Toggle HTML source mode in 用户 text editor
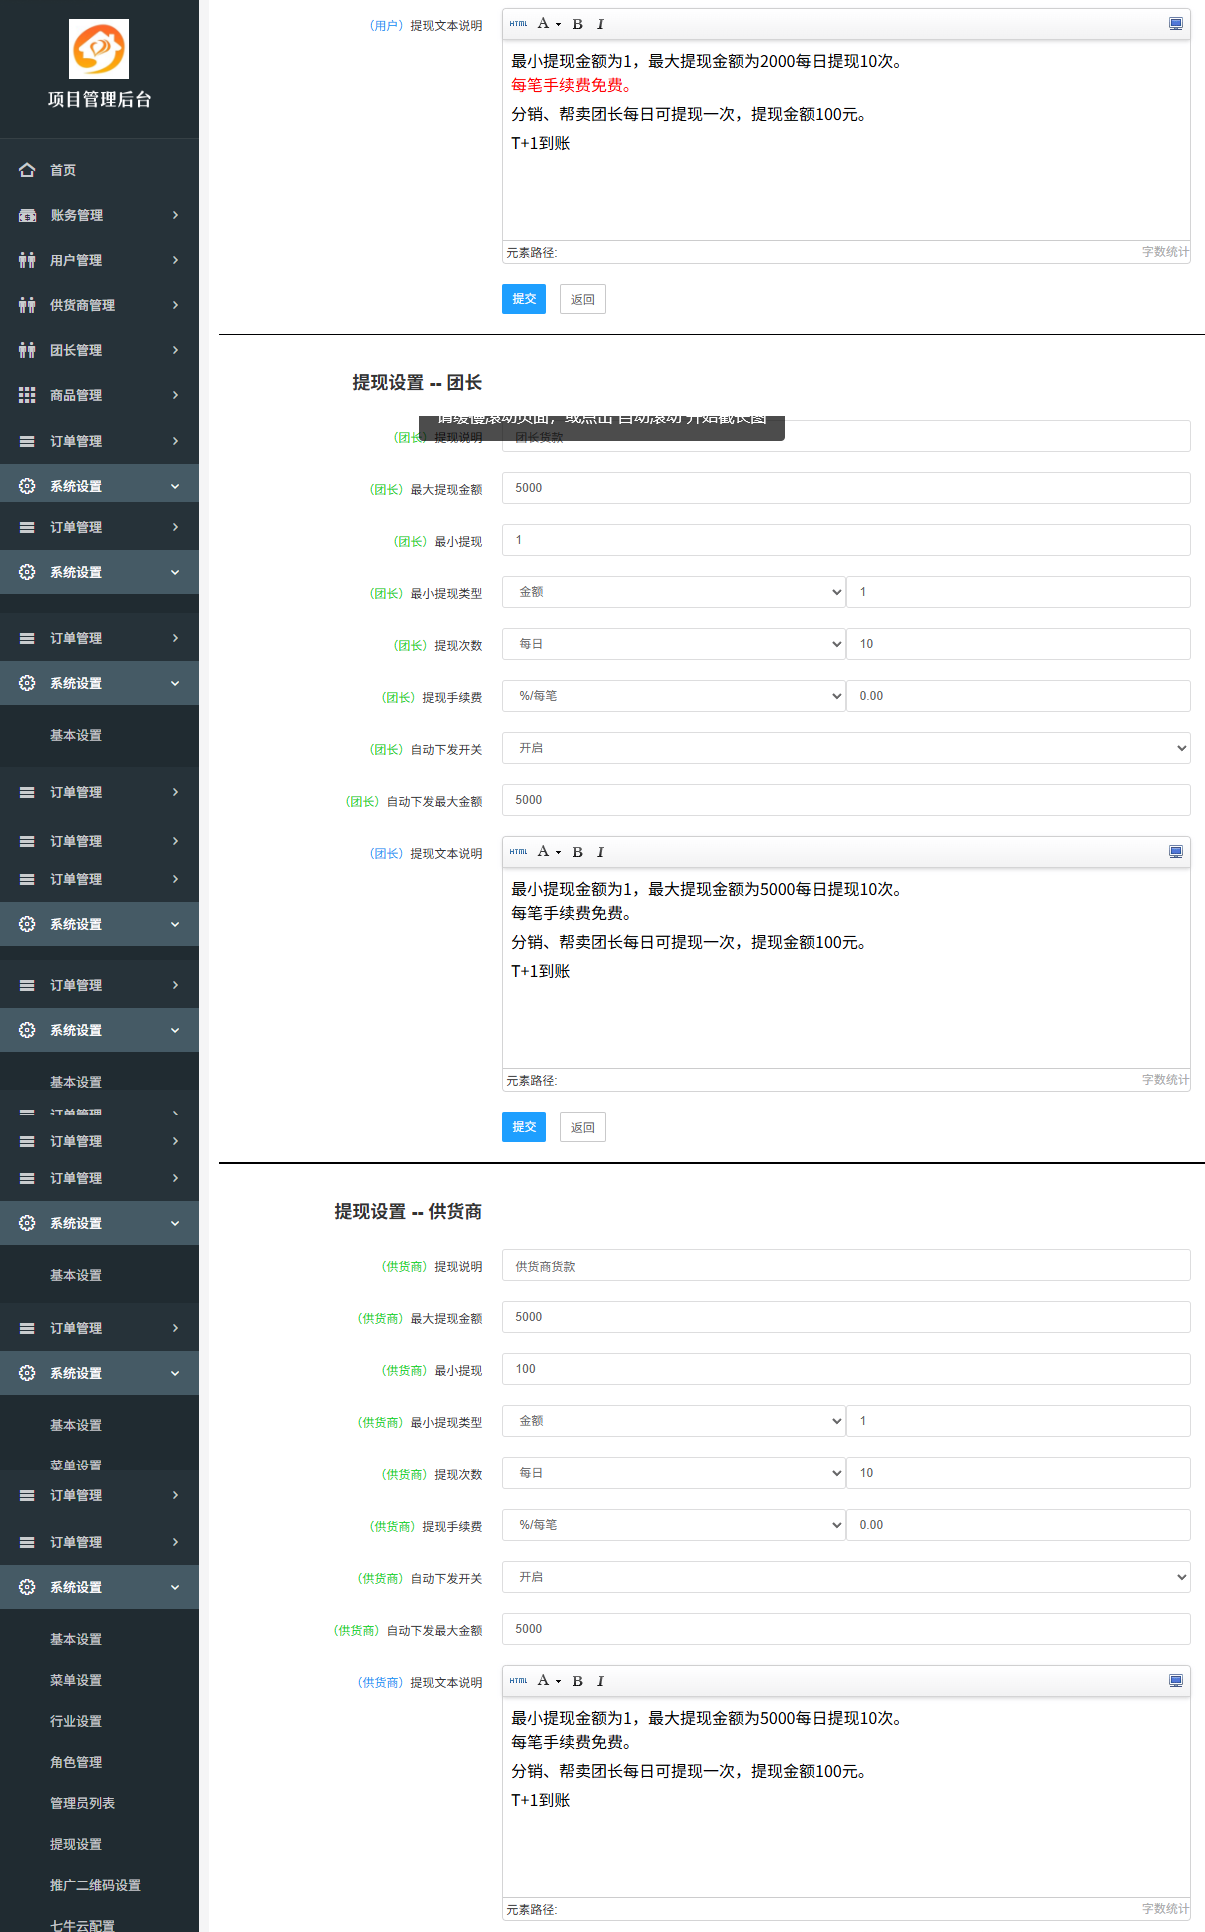This screenshot has height=1932, width=1205. pos(518,24)
